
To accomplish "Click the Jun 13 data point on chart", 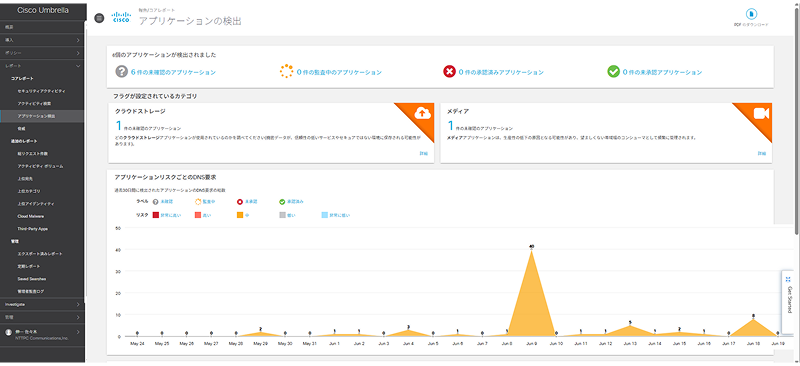I will click(630, 326).
